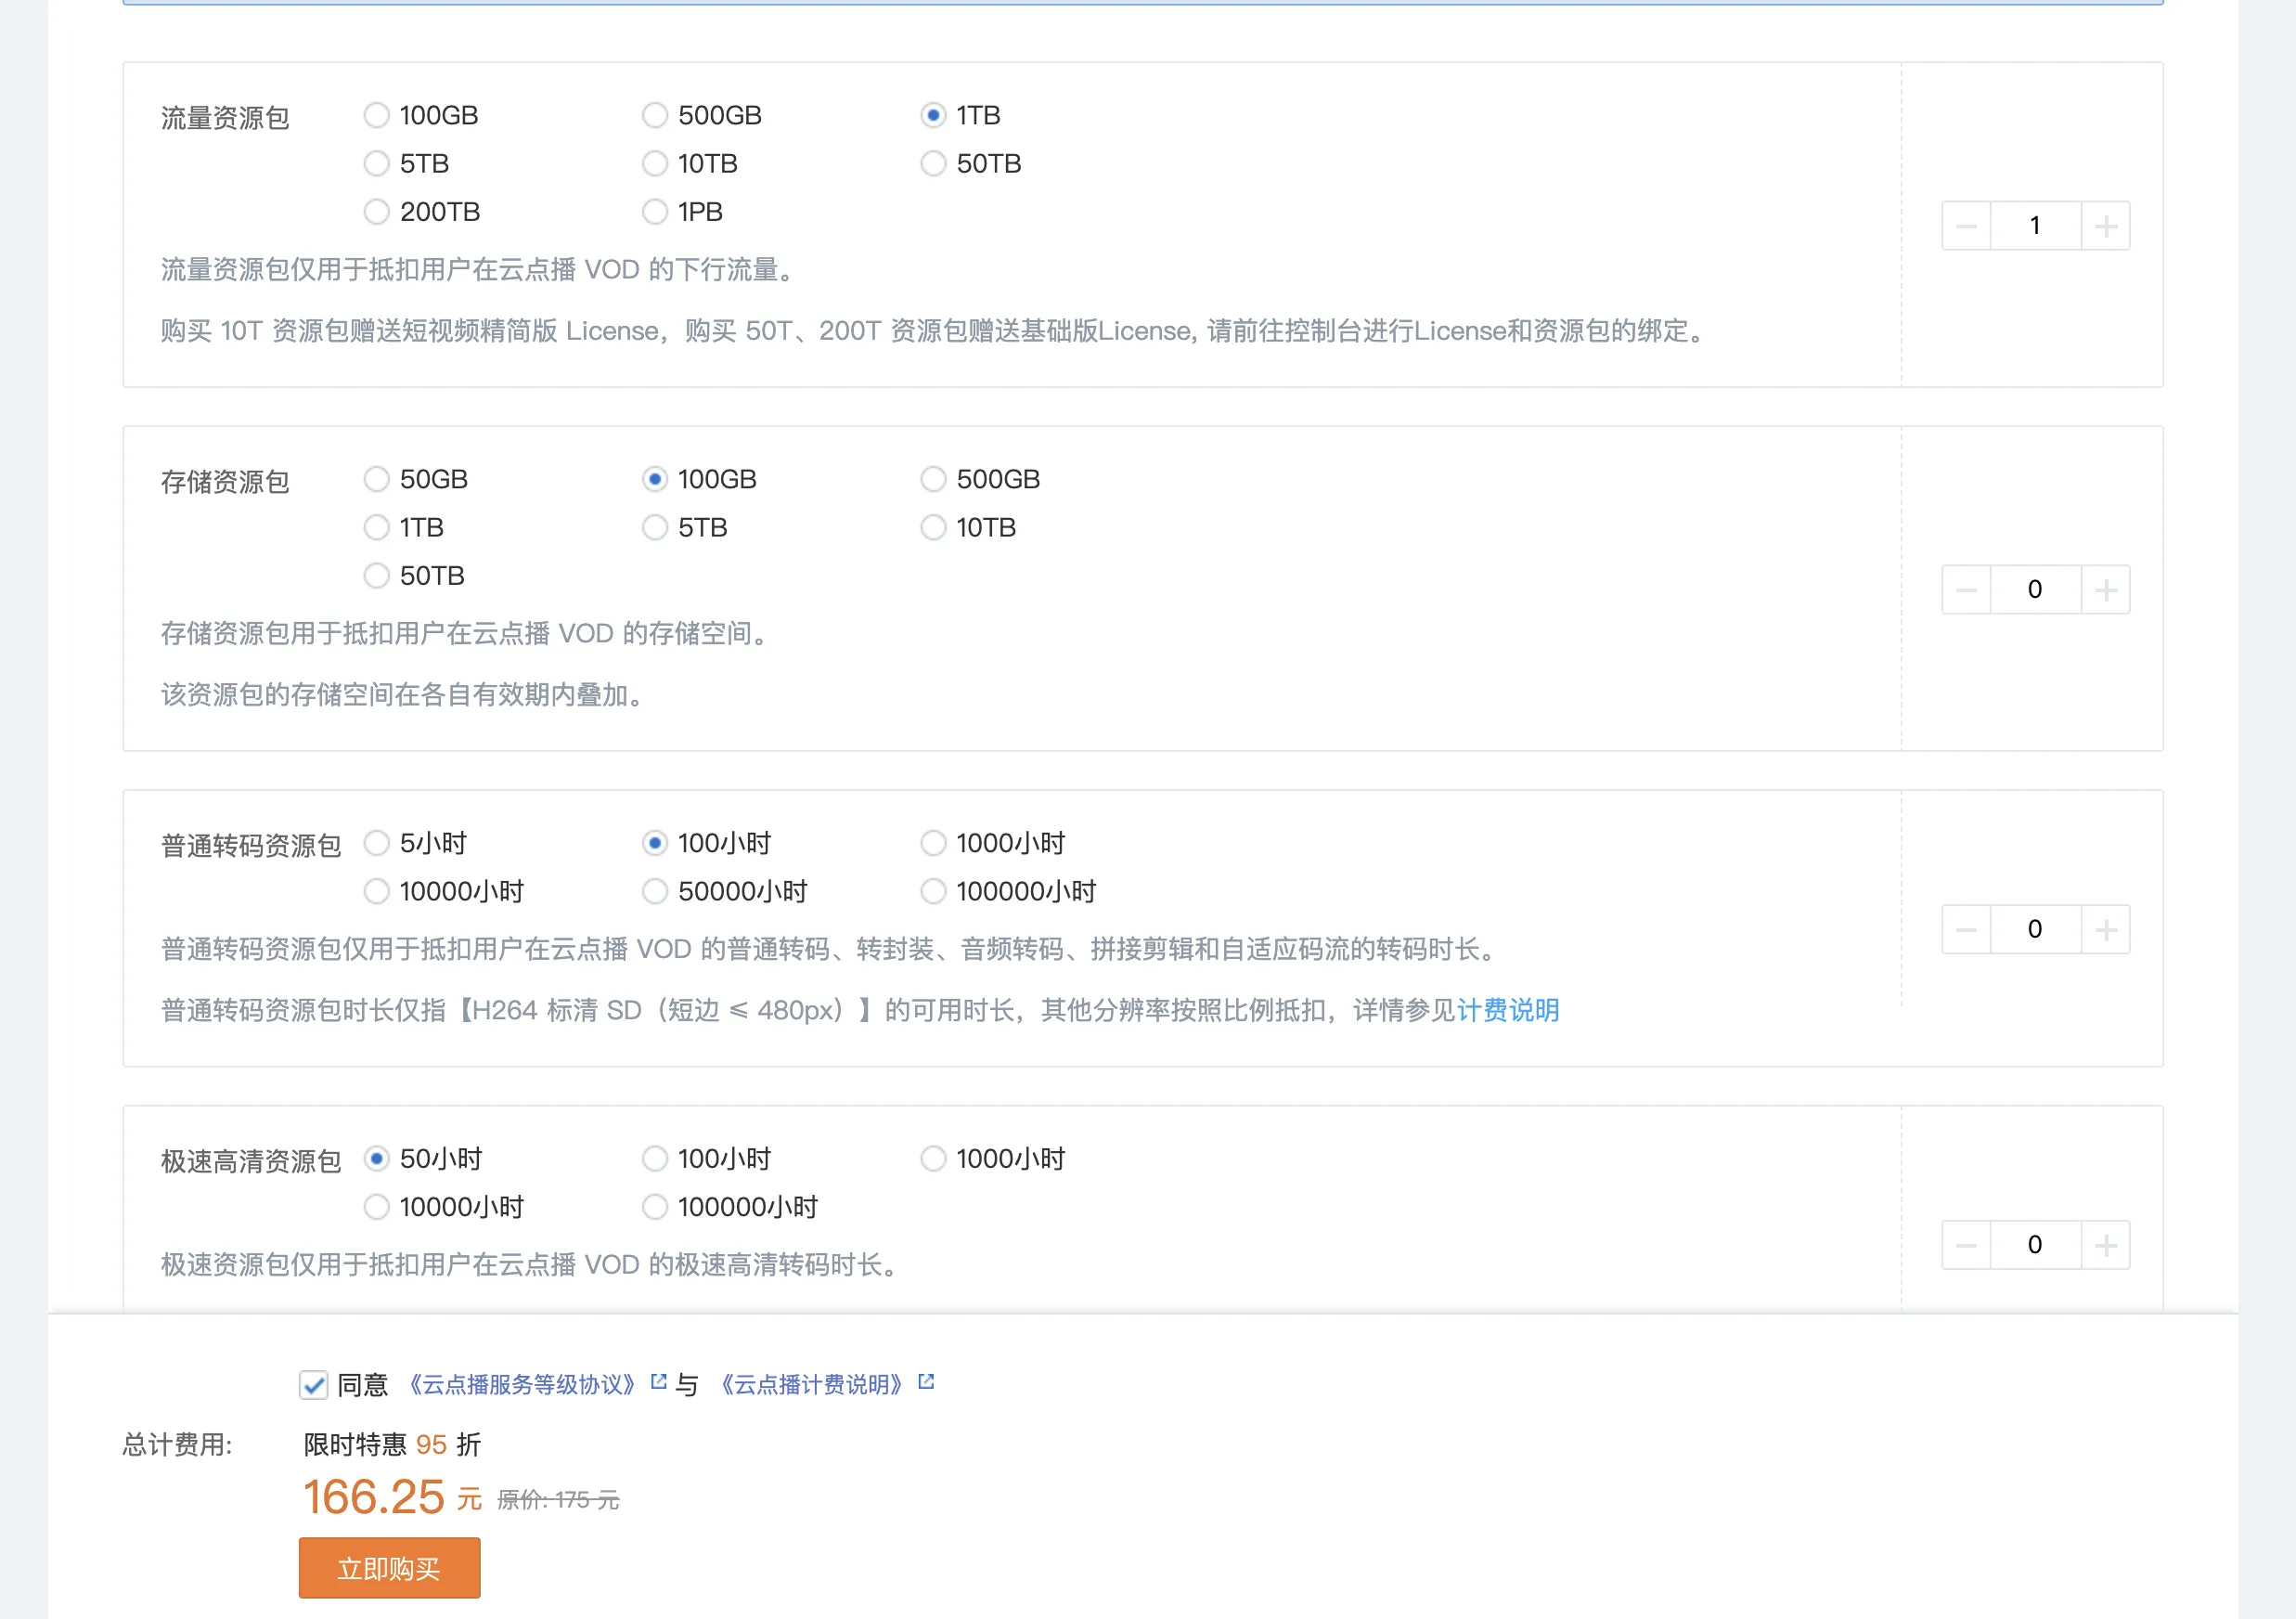This screenshot has width=2296, height=1619.
Task: Select 100小时 in 普通转码资源包
Action: pyautogui.click(x=654, y=844)
